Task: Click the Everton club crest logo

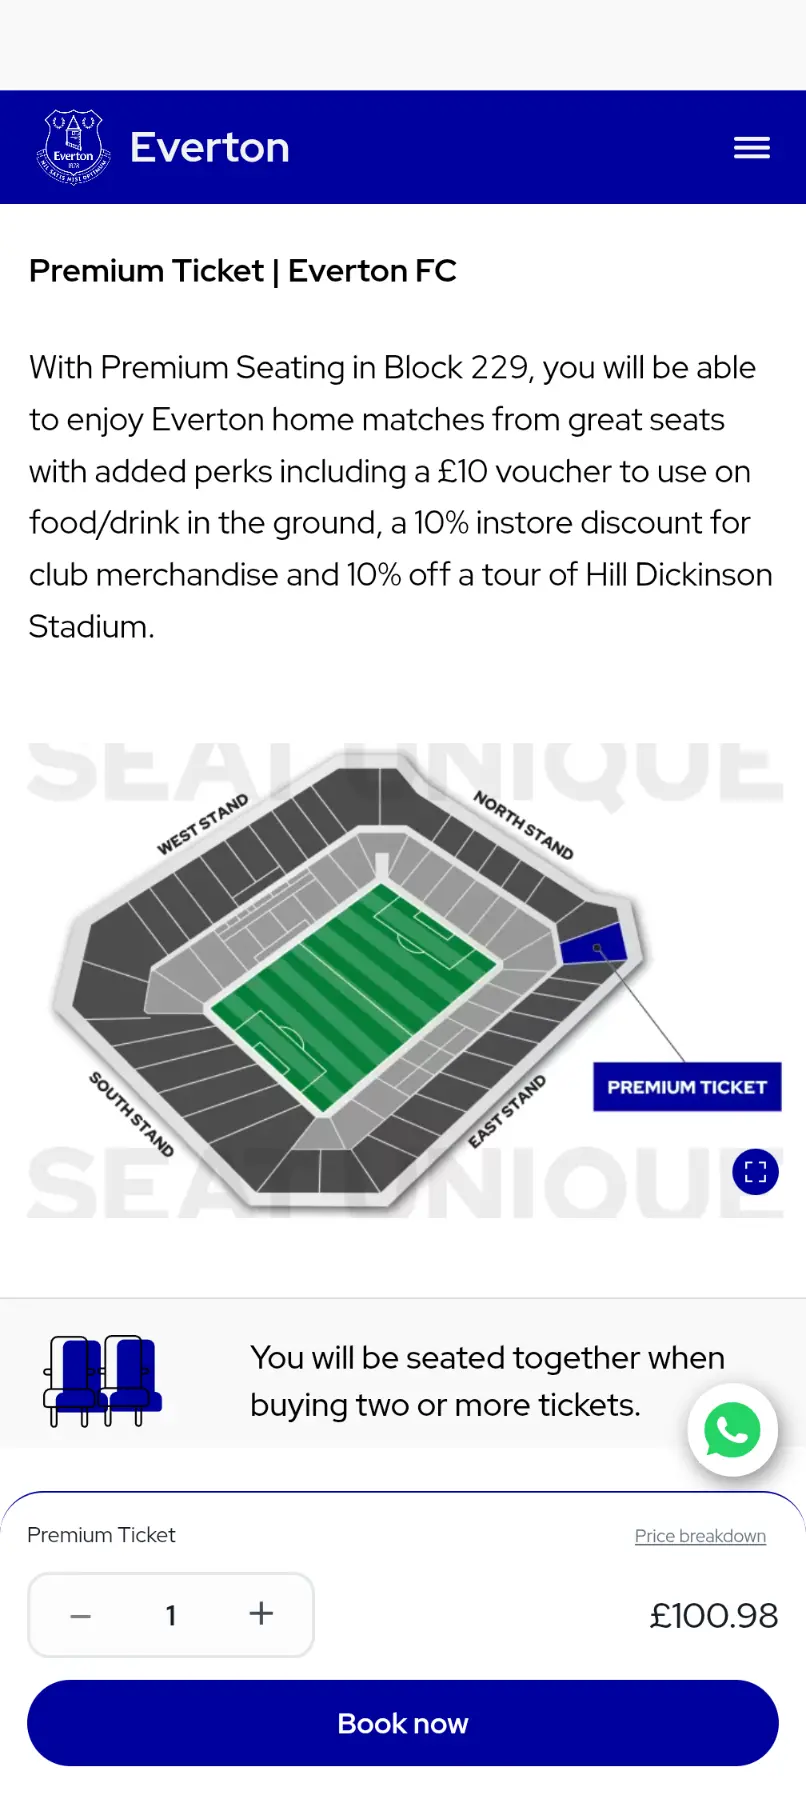Action: 73,148
